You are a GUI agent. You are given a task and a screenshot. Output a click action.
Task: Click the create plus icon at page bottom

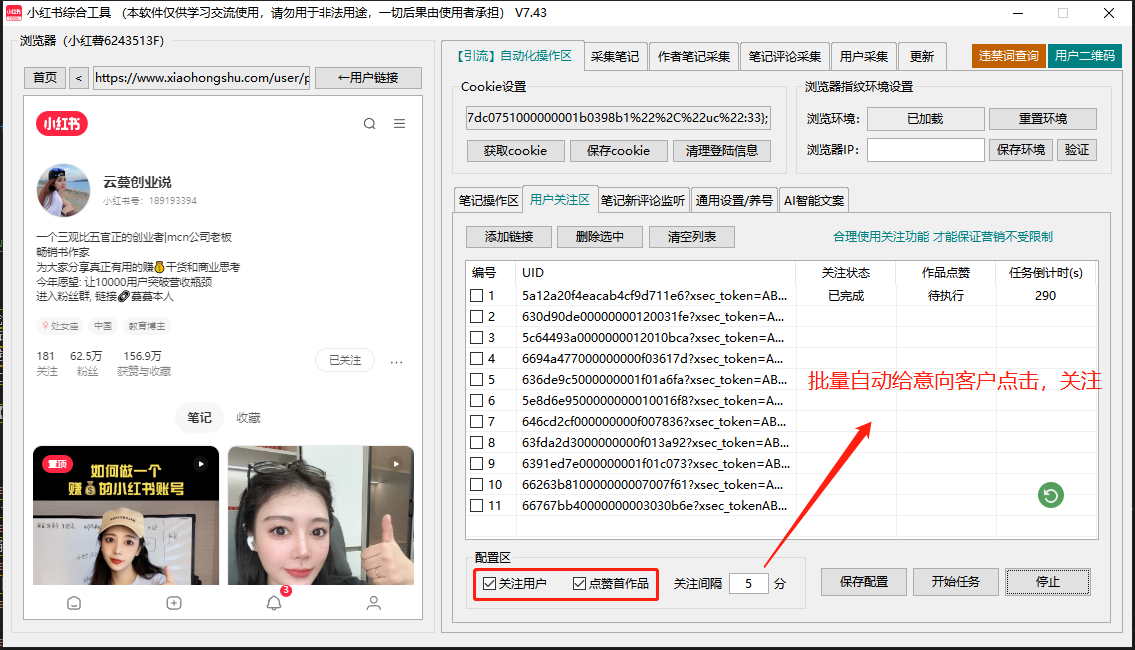pyautogui.click(x=174, y=602)
